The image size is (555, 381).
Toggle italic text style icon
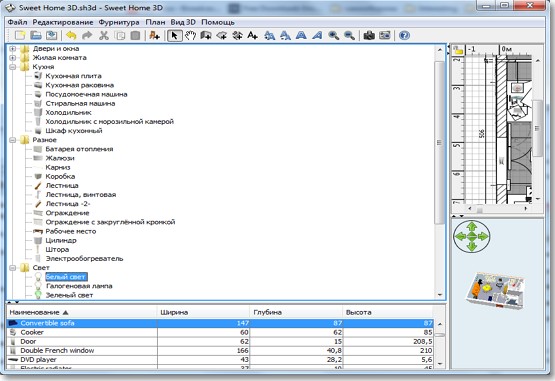317,35
